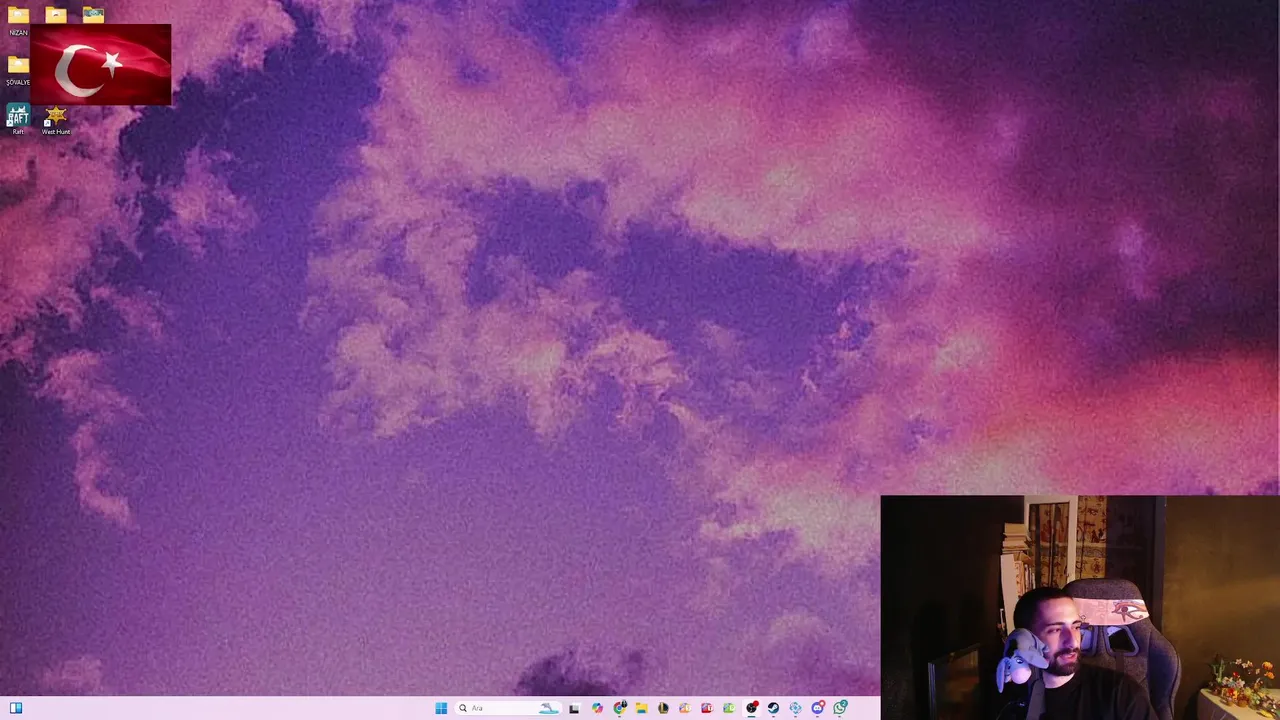This screenshot has height=720, width=1280.
Task: Open the desktop folder with picture thumbnail
Action: click(x=93, y=15)
